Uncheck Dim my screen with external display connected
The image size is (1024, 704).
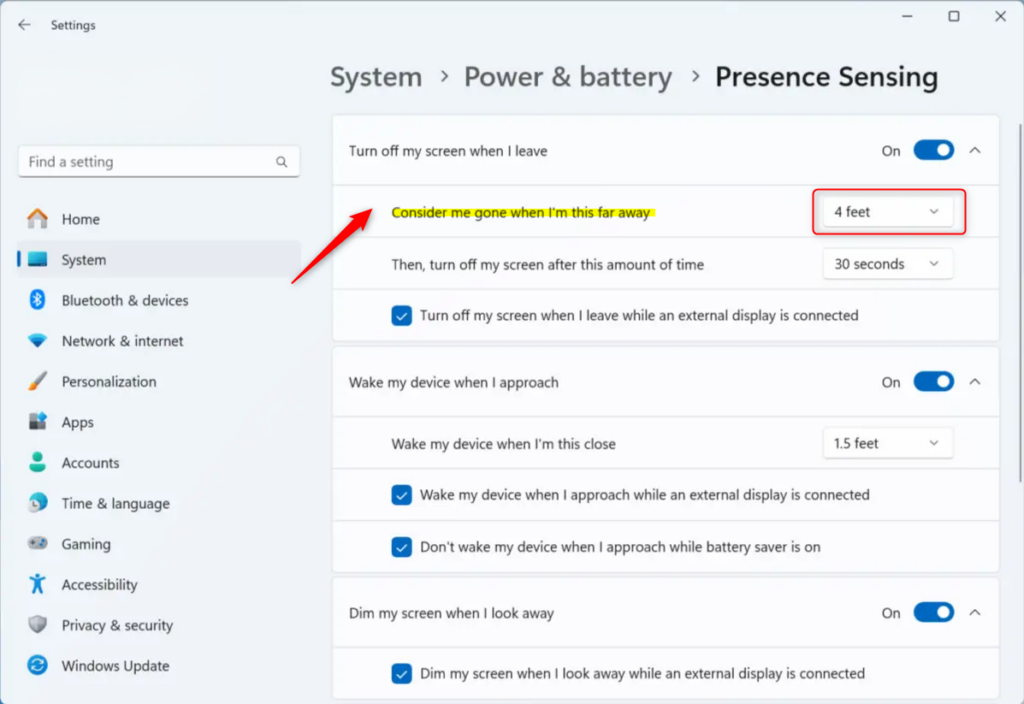click(402, 673)
